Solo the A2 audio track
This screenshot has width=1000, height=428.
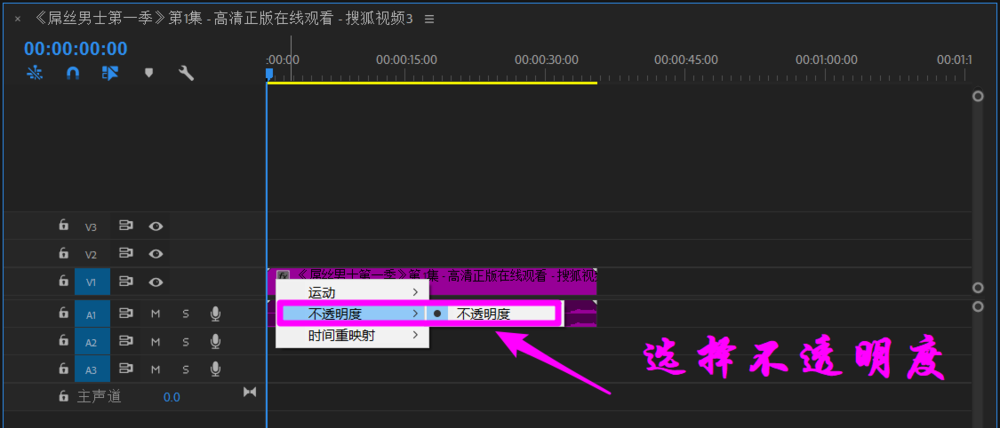point(186,342)
